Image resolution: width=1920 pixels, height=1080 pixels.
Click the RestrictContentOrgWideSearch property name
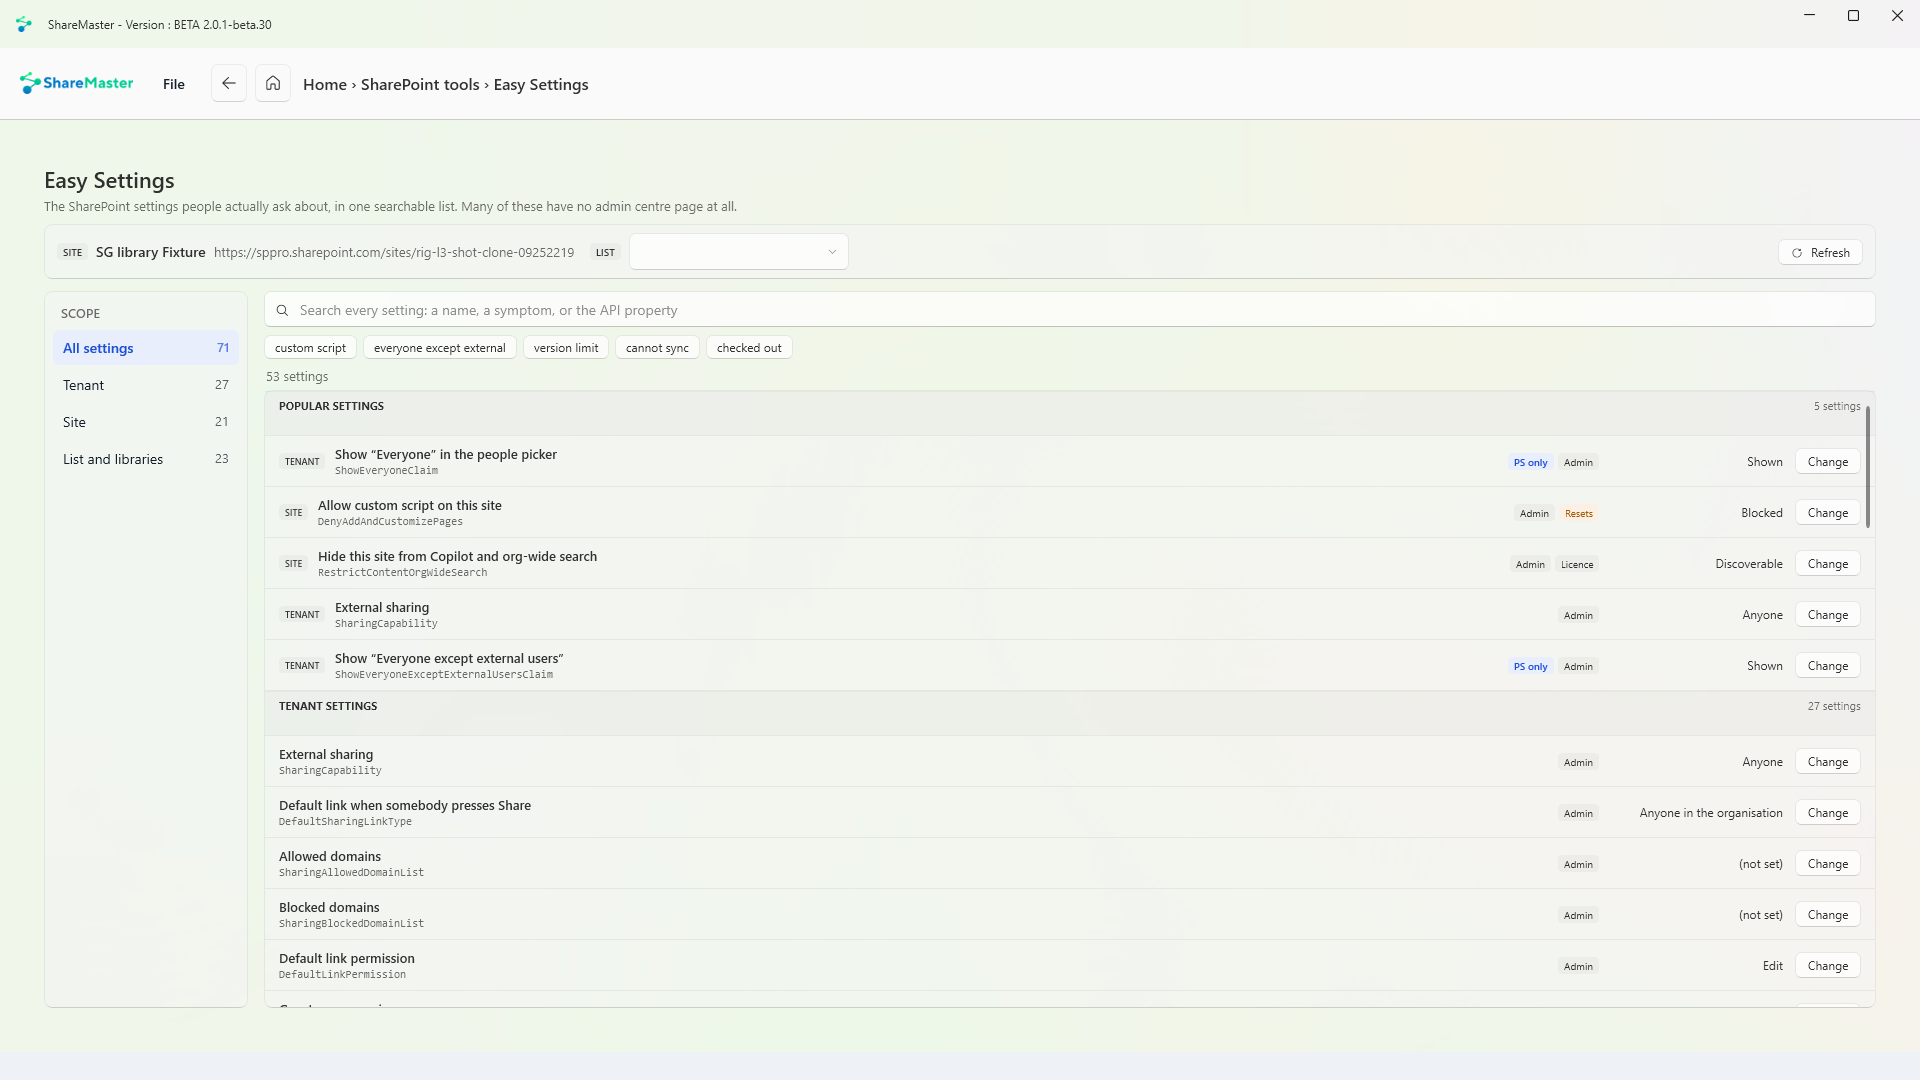click(x=403, y=573)
